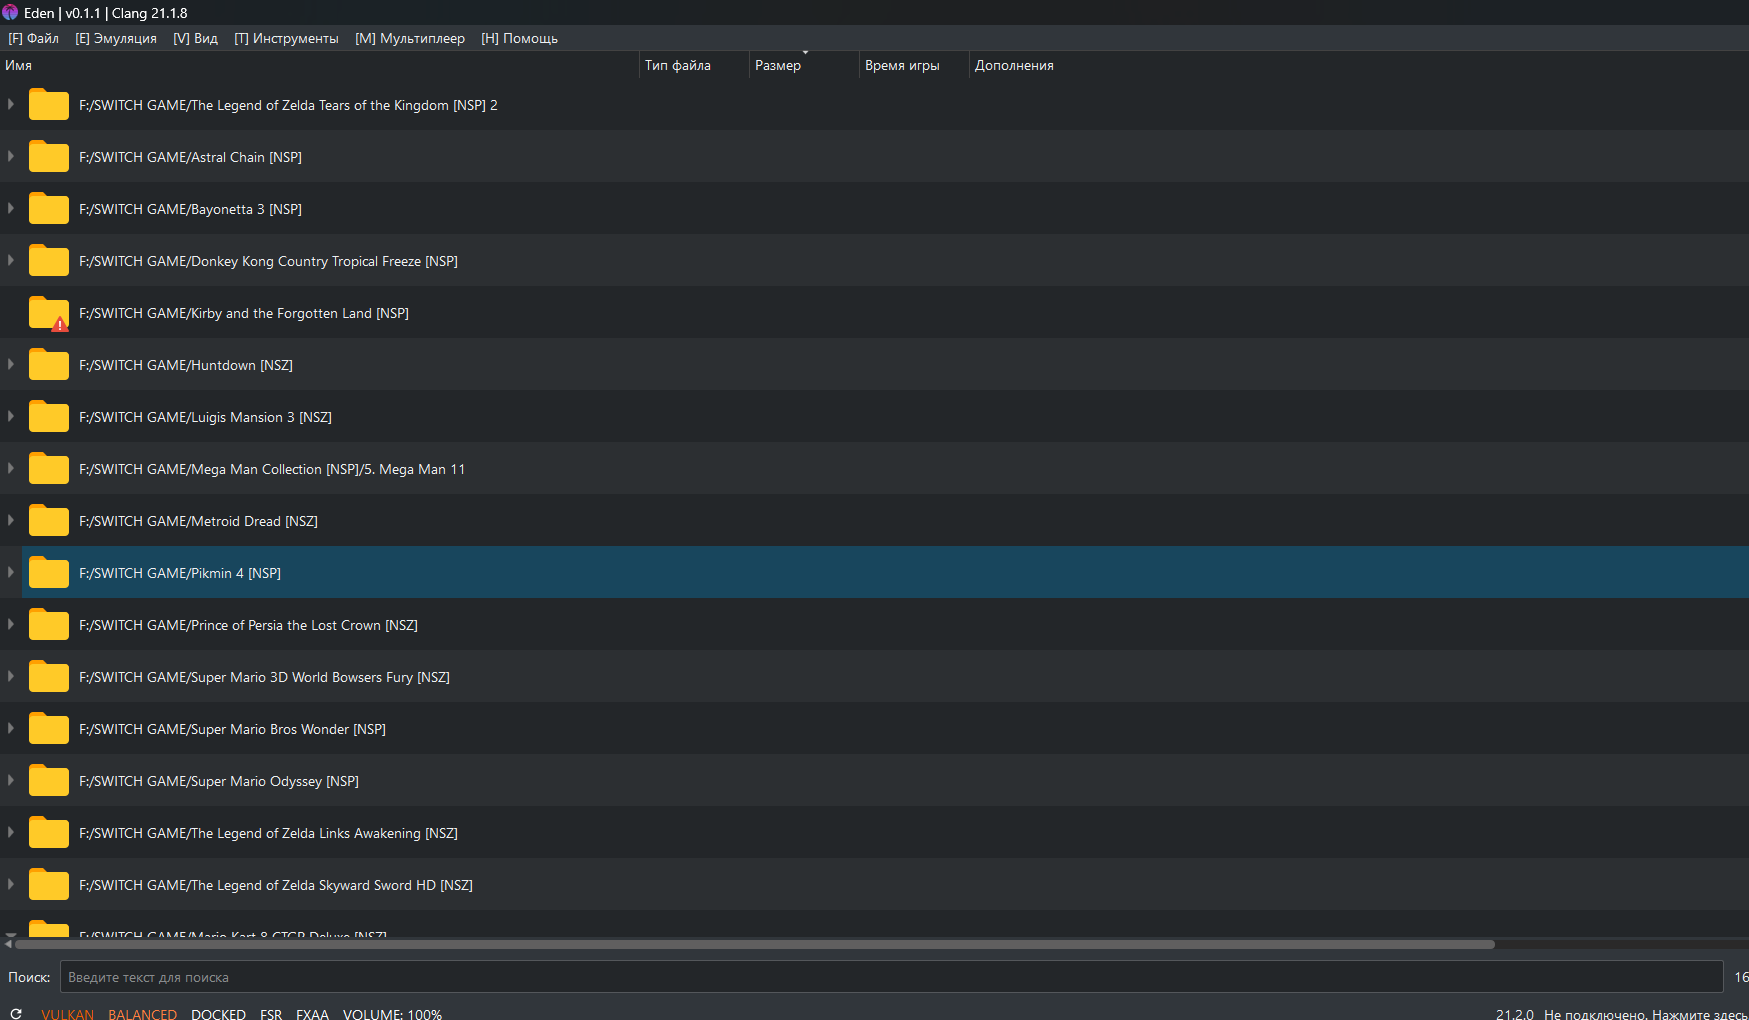Screen dimensions: 1749x1020
Task: Open the Файл menu
Action: (34, 38)
